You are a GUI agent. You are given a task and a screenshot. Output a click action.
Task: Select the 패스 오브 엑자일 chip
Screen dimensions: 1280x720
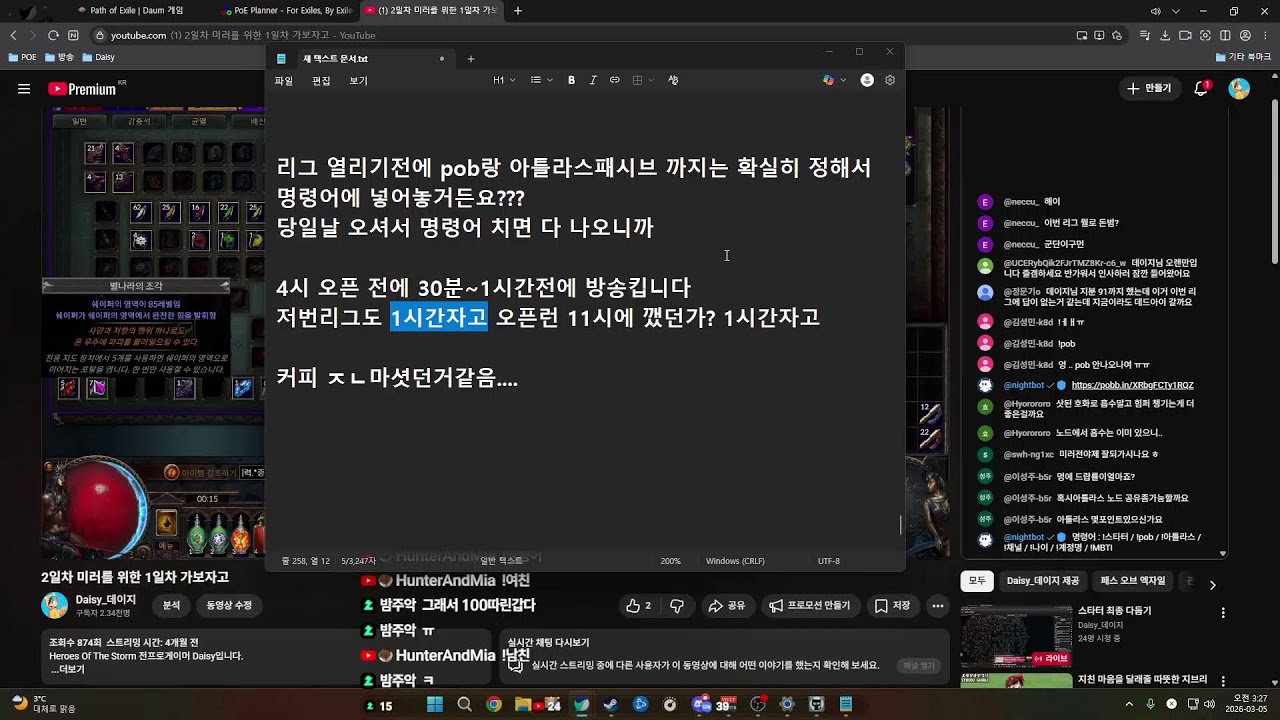1133,581
